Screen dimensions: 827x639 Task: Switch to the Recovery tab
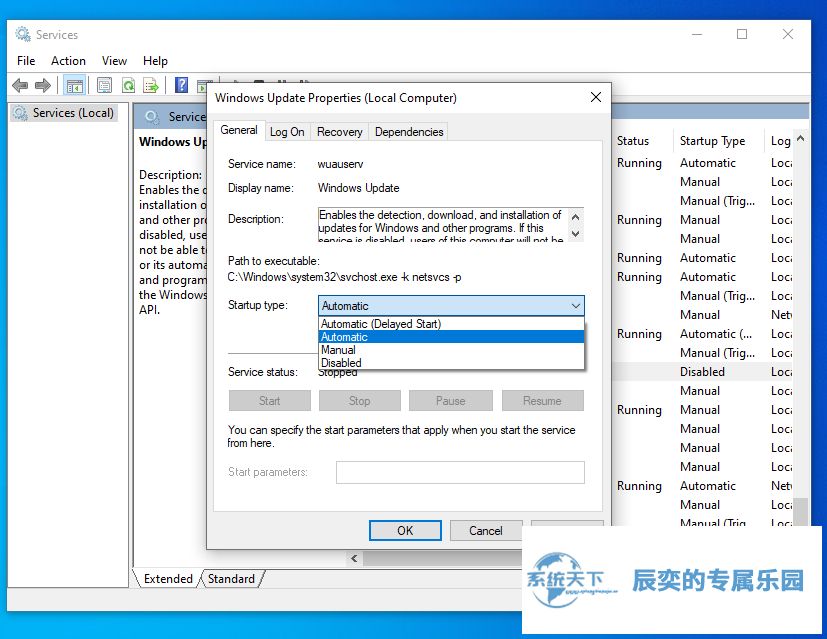click(340, 132)
